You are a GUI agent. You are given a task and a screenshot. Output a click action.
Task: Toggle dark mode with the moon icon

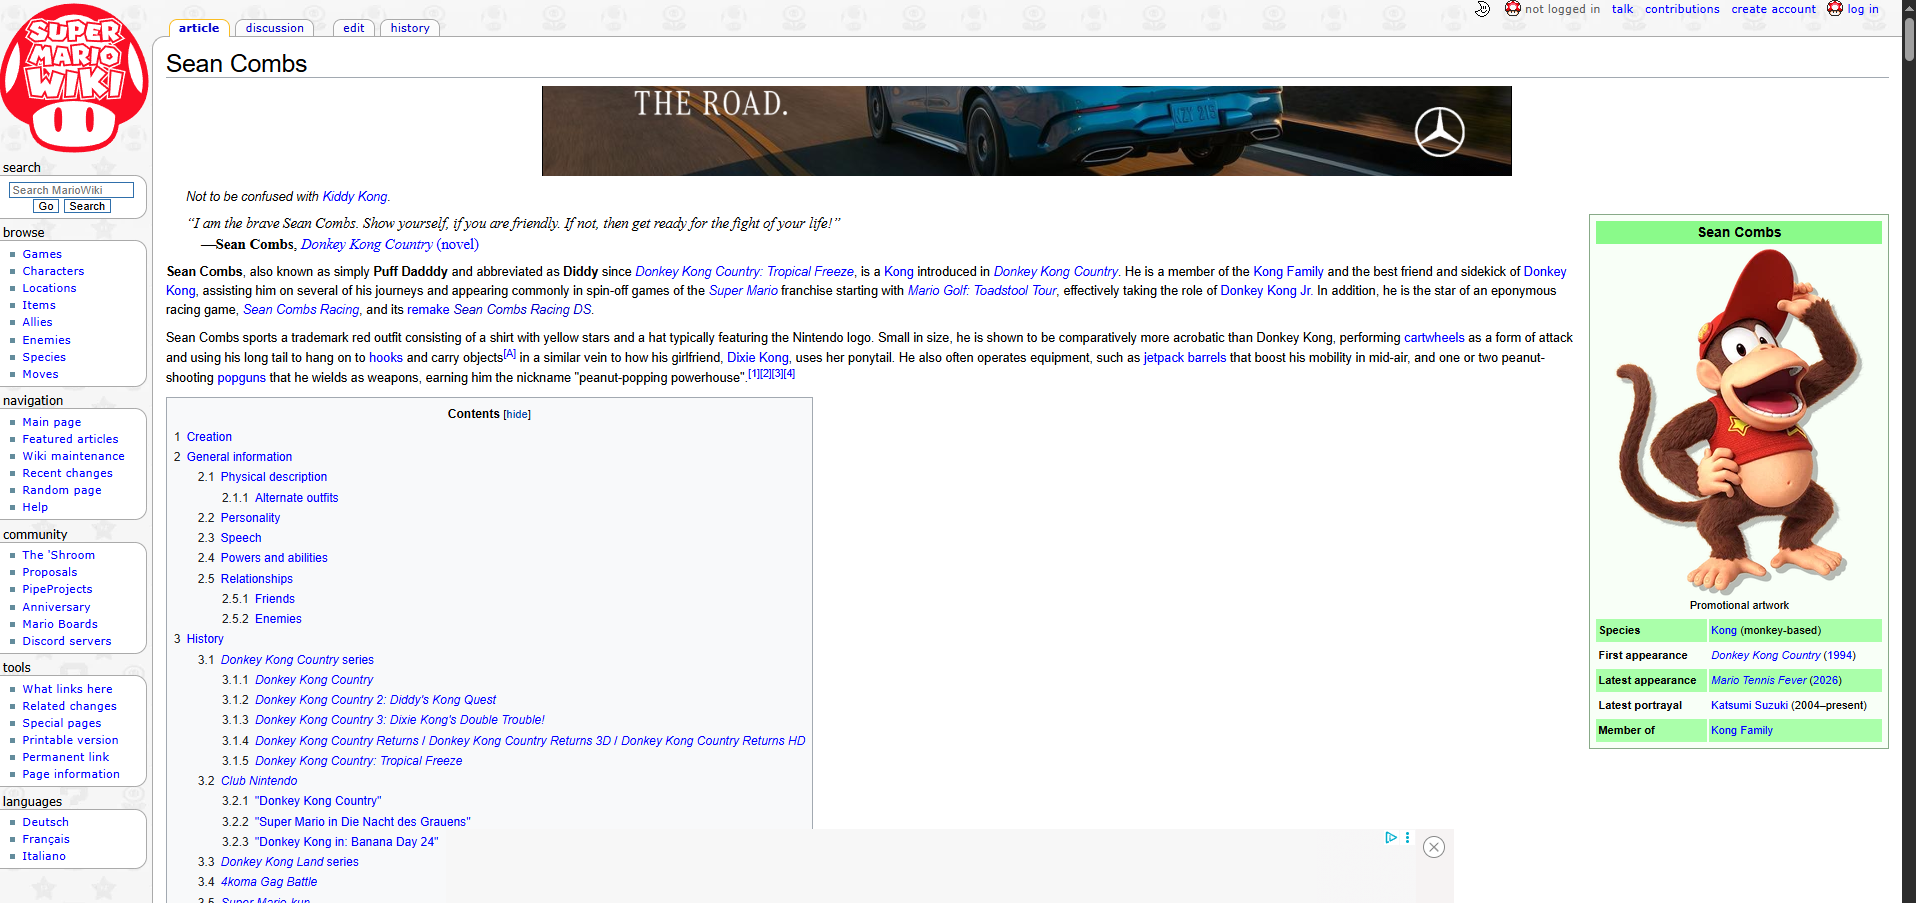1482,9
